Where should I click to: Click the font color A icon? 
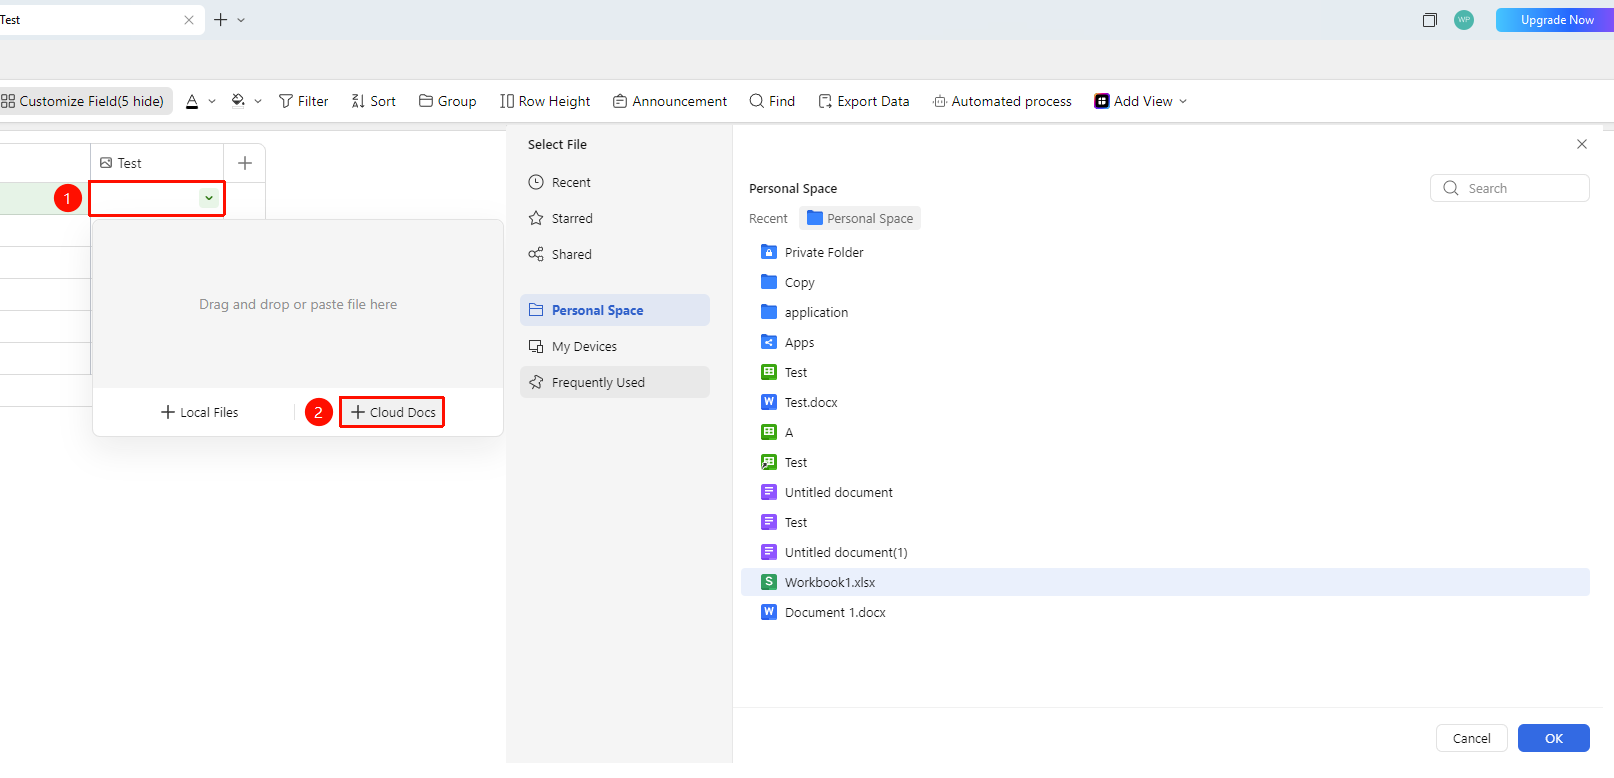point(192,101)
